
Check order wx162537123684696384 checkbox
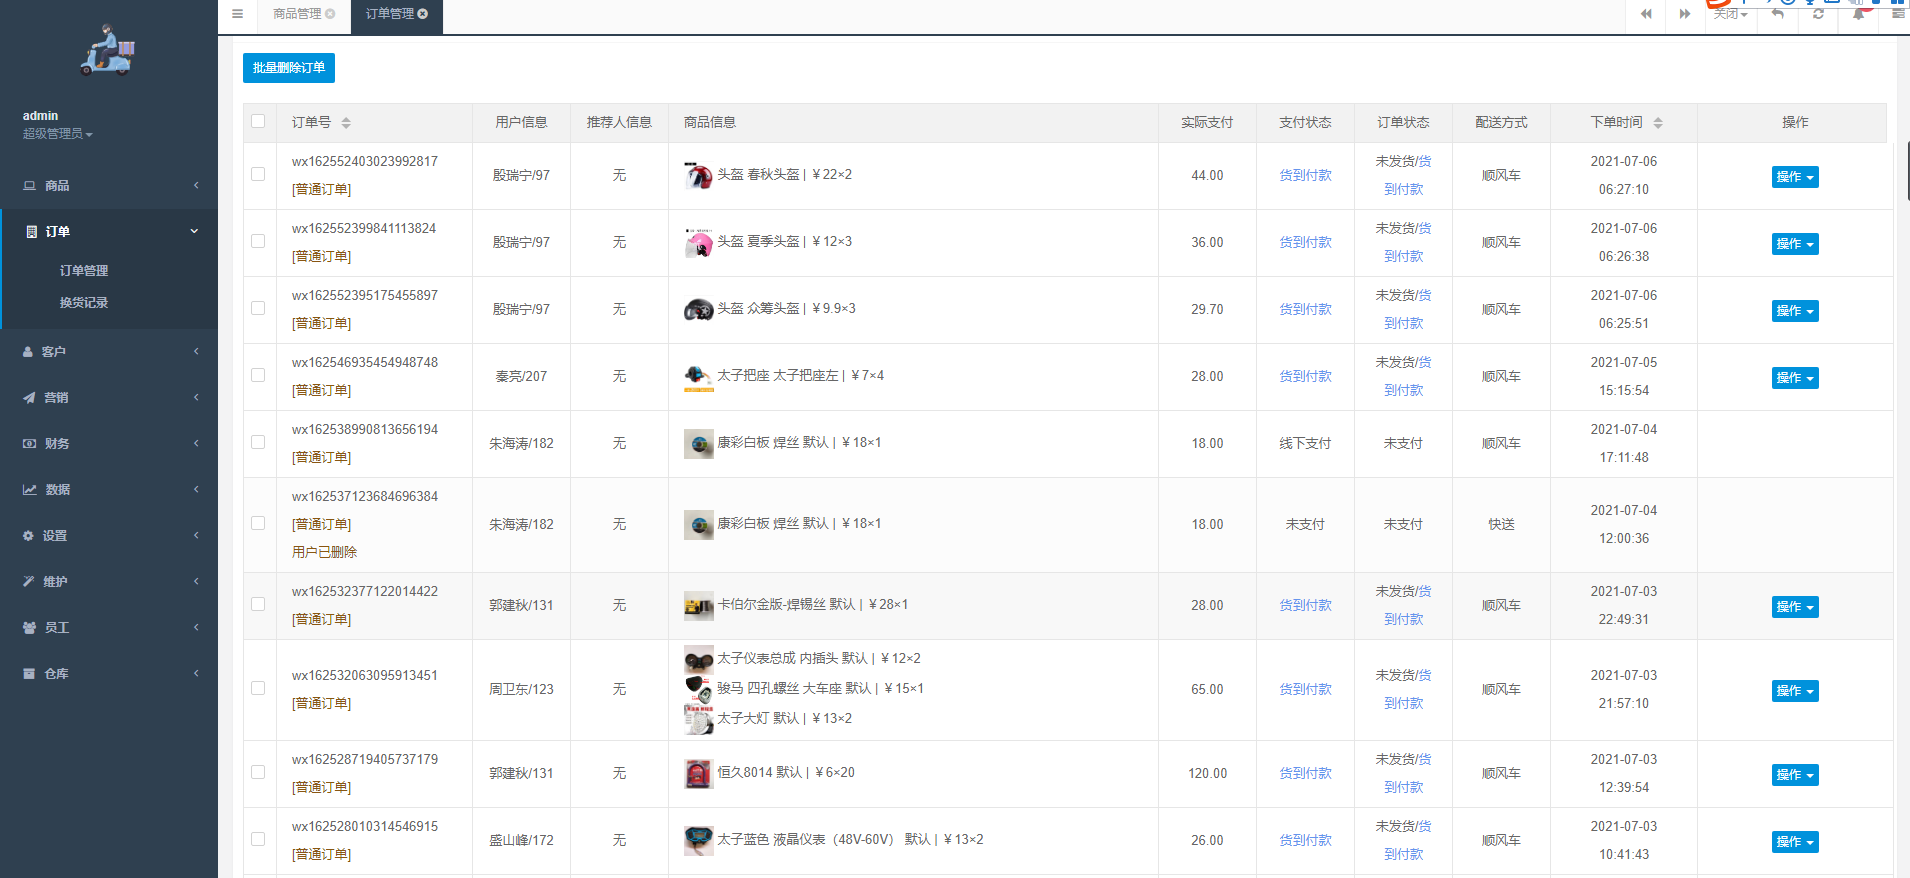pyautogui.click(x=258, y=523)
